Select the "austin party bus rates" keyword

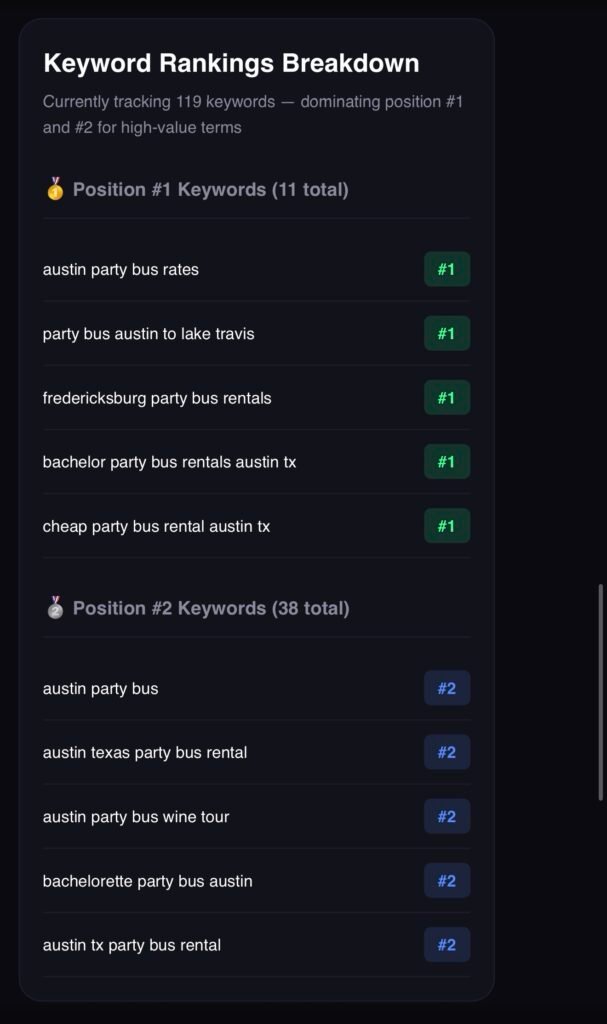(x=121, y=269)
